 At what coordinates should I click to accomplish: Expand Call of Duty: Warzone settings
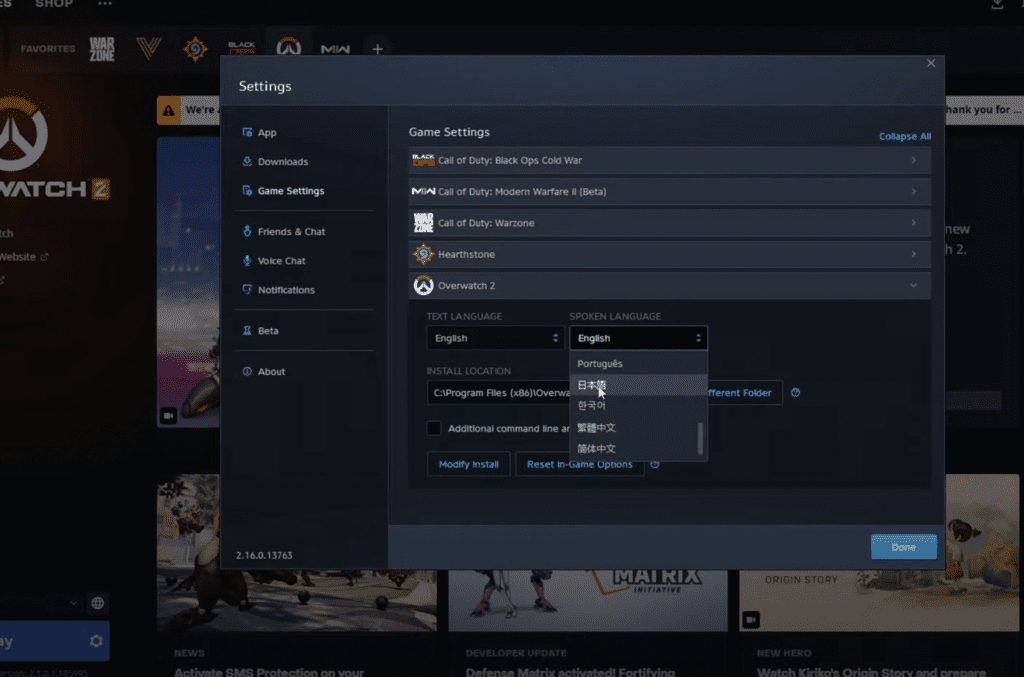tap(669, 223)
